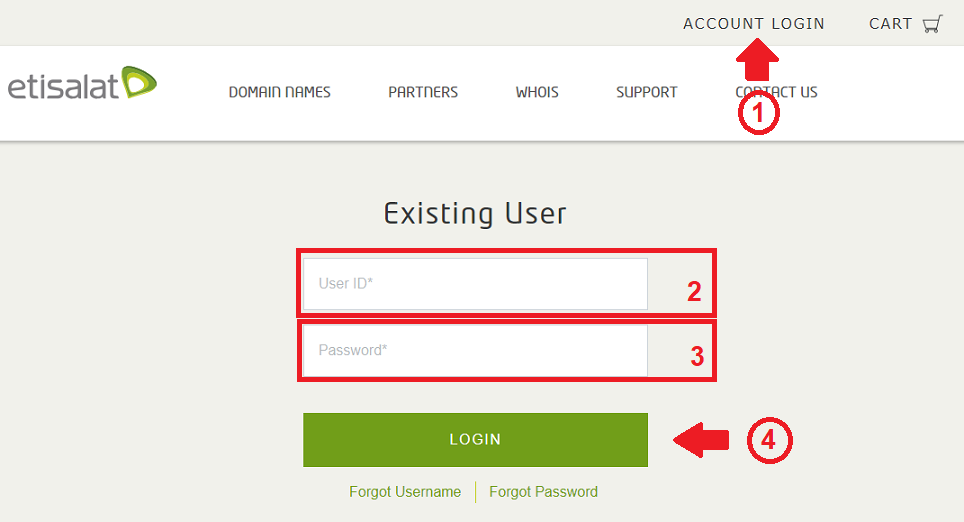The image size is (964, 522).
Task: Open the Support menu item
Action: point(646,92)
